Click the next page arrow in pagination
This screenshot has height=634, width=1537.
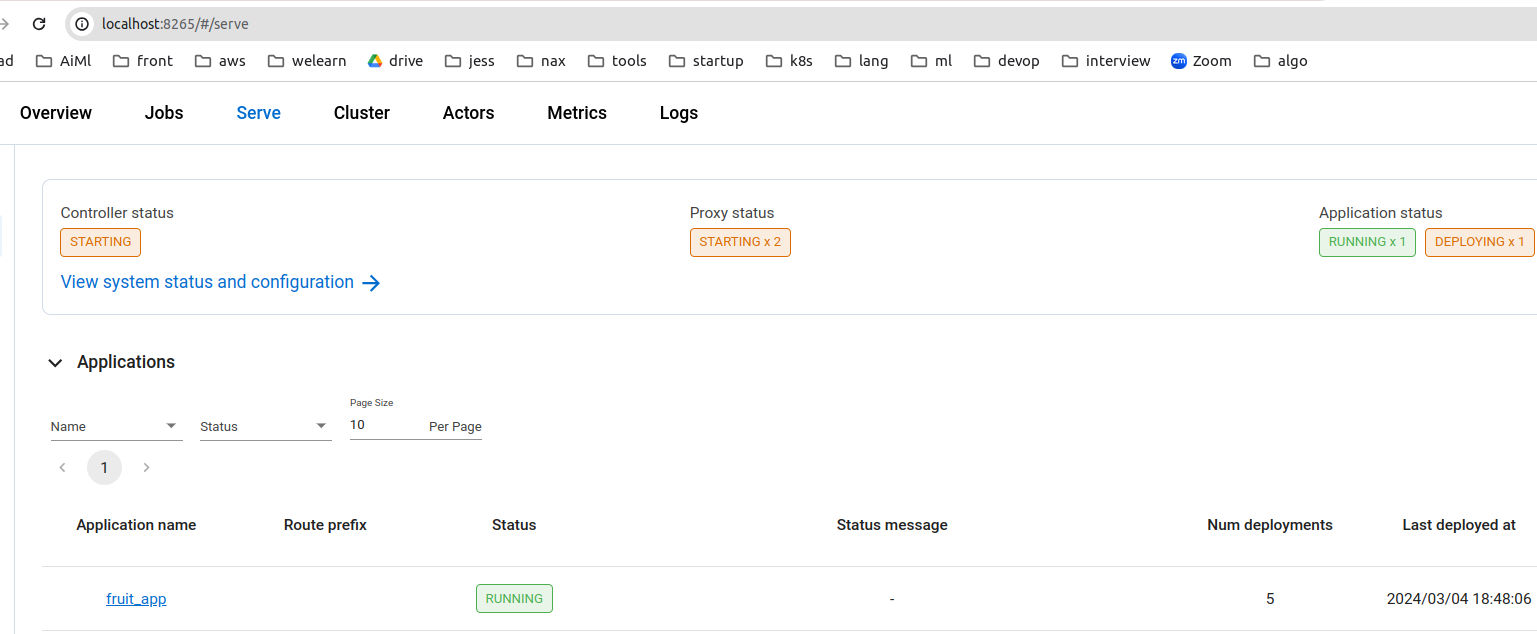(x=146, y=467)
